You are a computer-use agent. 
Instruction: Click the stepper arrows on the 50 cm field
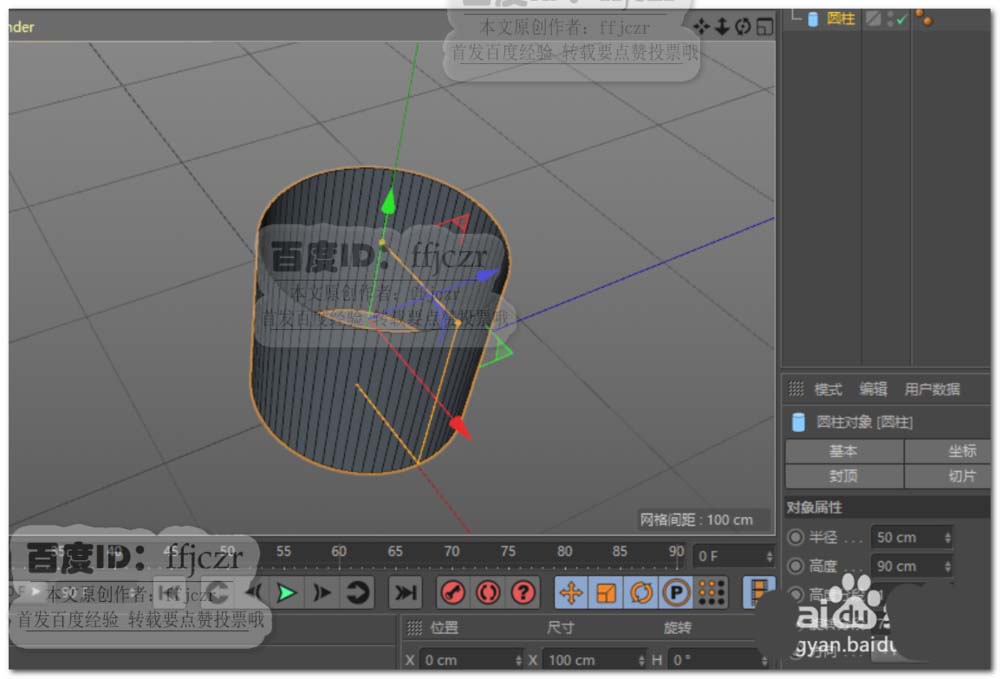click(x=947, y=537)
